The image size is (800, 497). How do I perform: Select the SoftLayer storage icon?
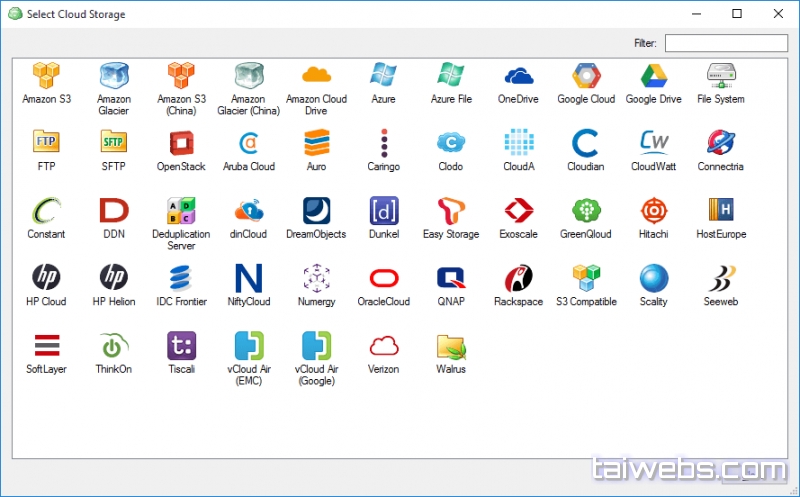click(x=46, y=346)
